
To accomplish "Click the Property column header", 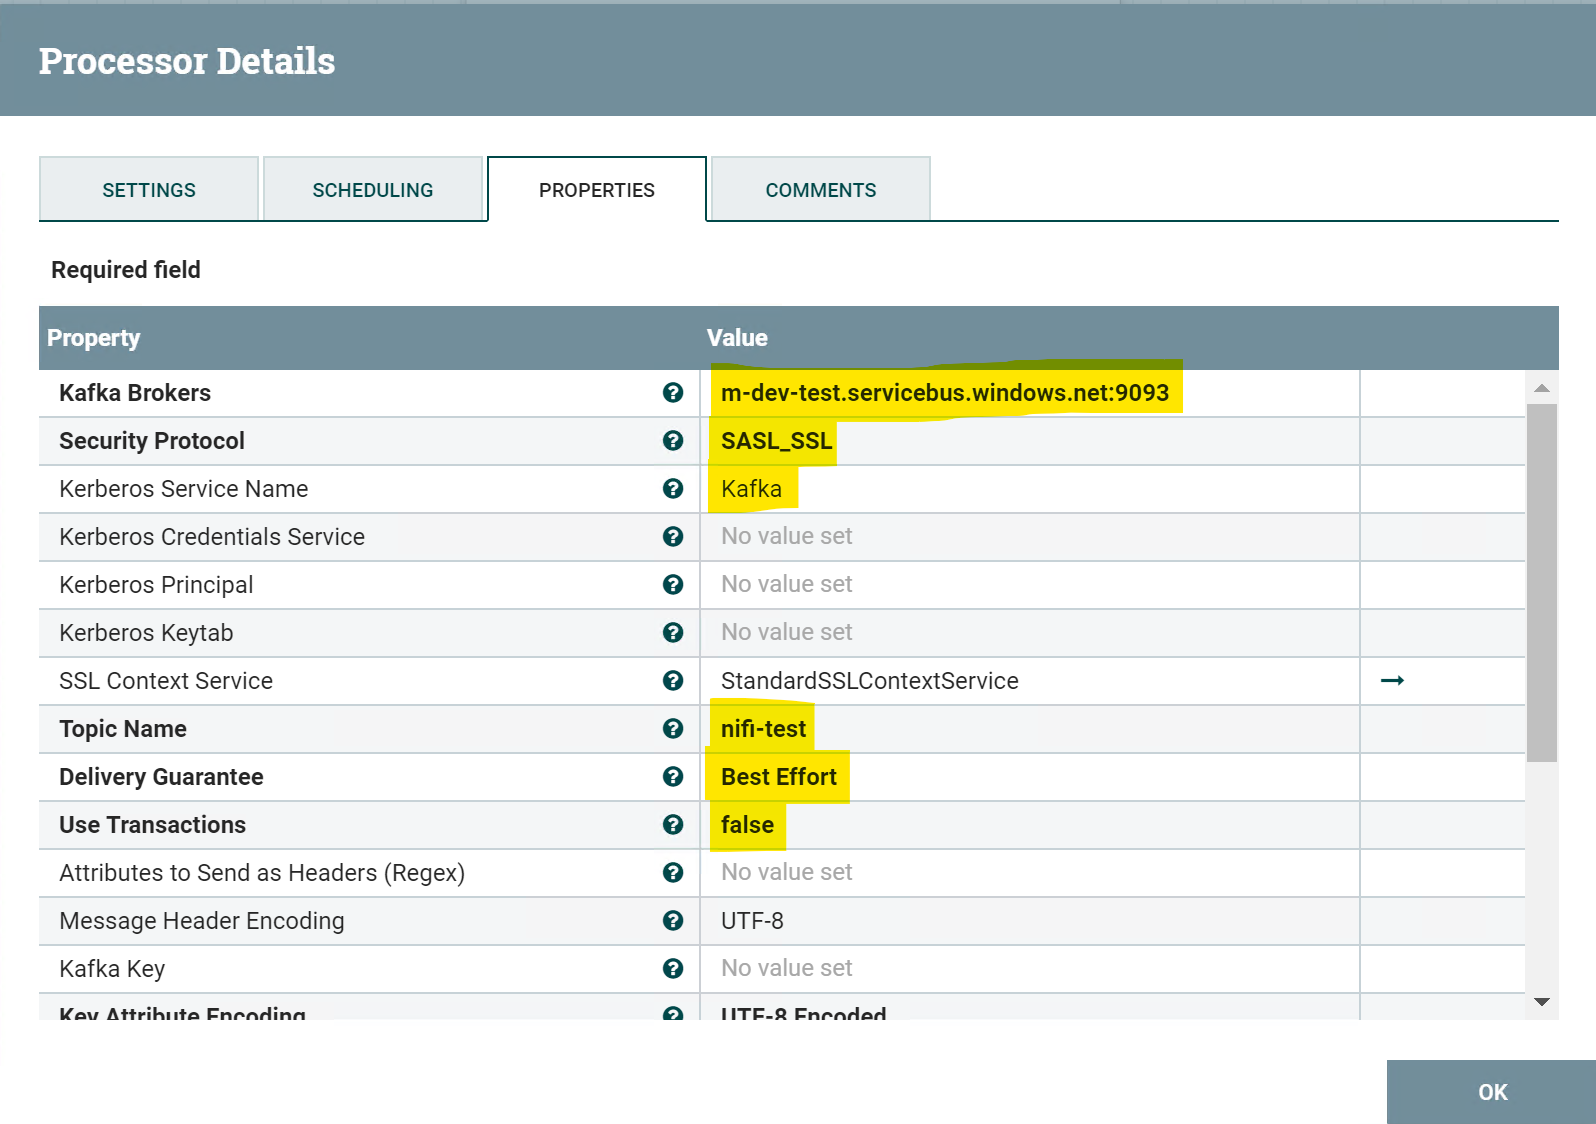I will click(x=94, y=338).
